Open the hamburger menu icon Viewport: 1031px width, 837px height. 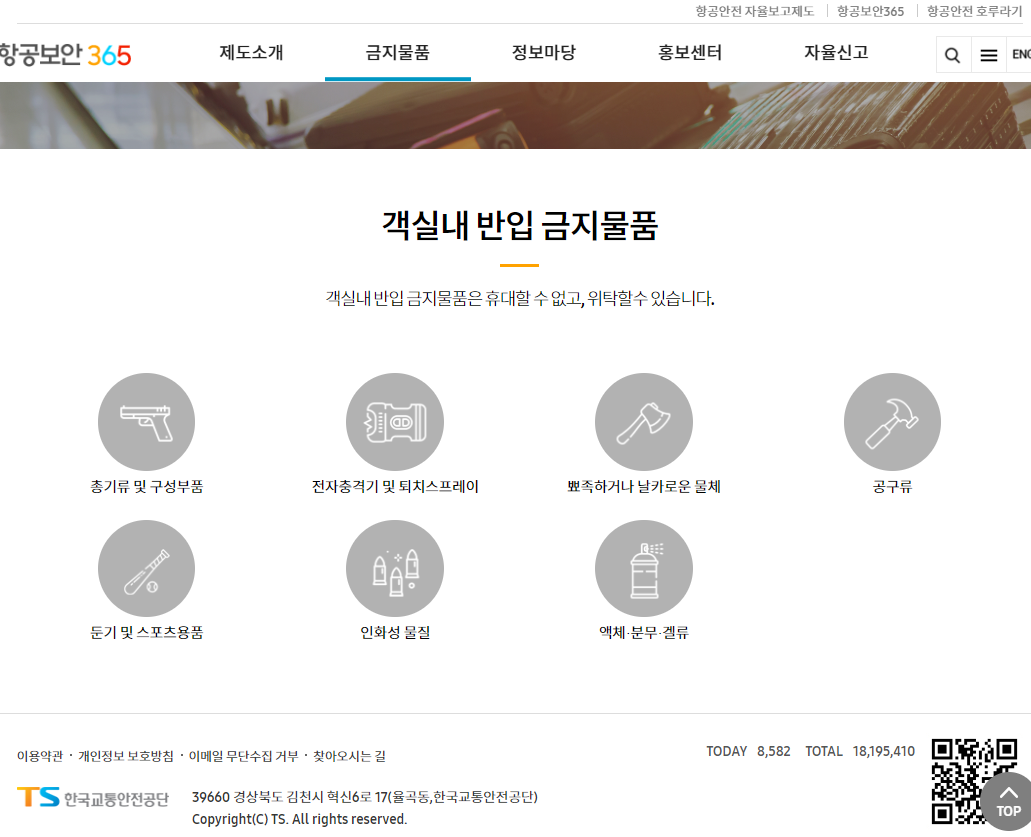tap(988, 55)
